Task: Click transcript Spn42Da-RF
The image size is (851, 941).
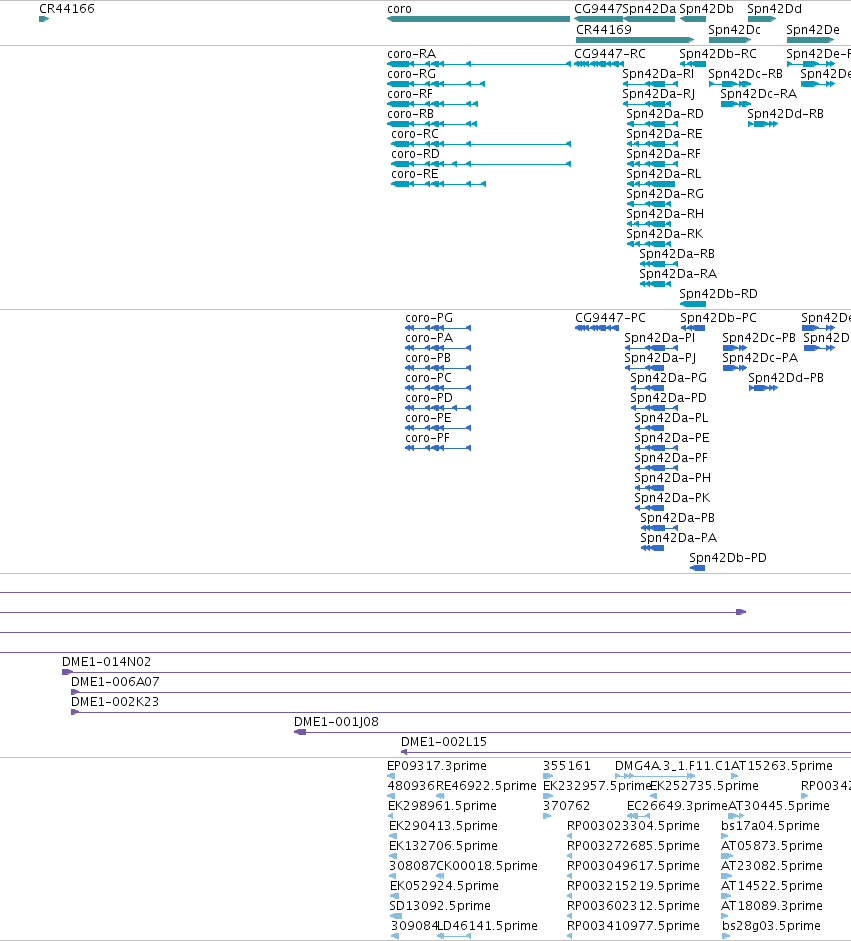Action: pos(663,154)
